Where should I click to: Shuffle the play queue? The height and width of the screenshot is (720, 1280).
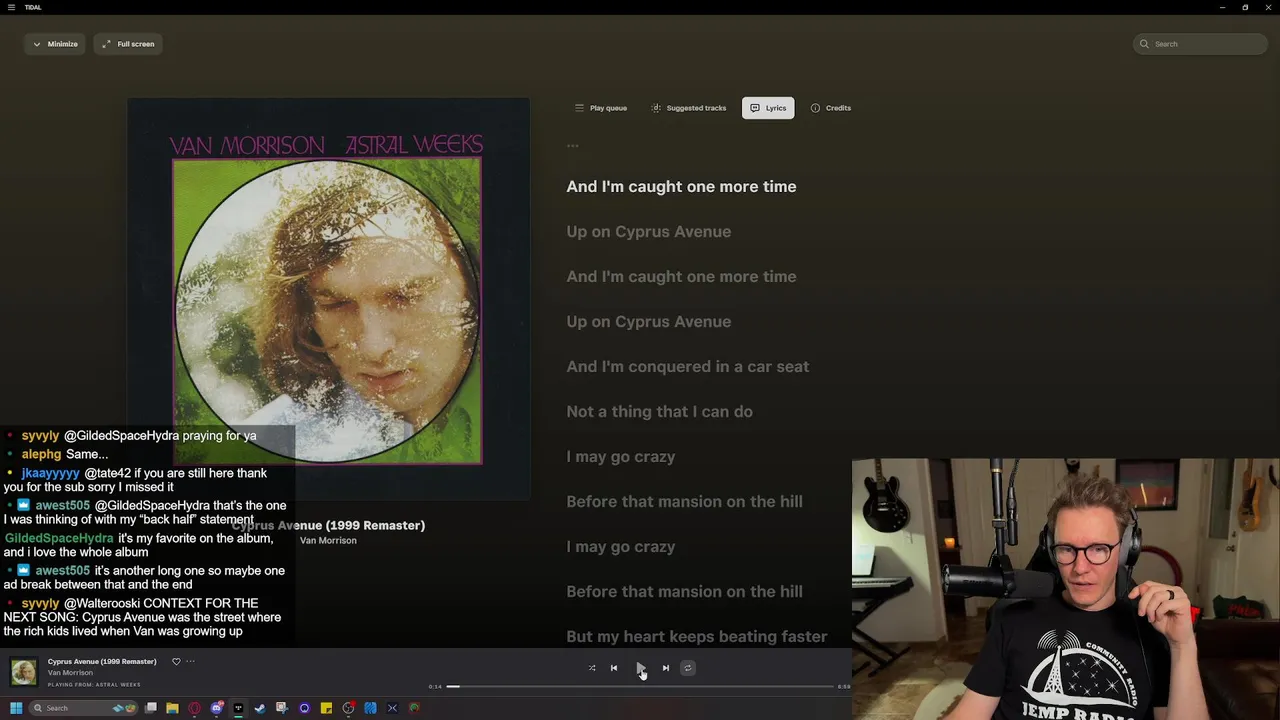(x=592, y=668)
